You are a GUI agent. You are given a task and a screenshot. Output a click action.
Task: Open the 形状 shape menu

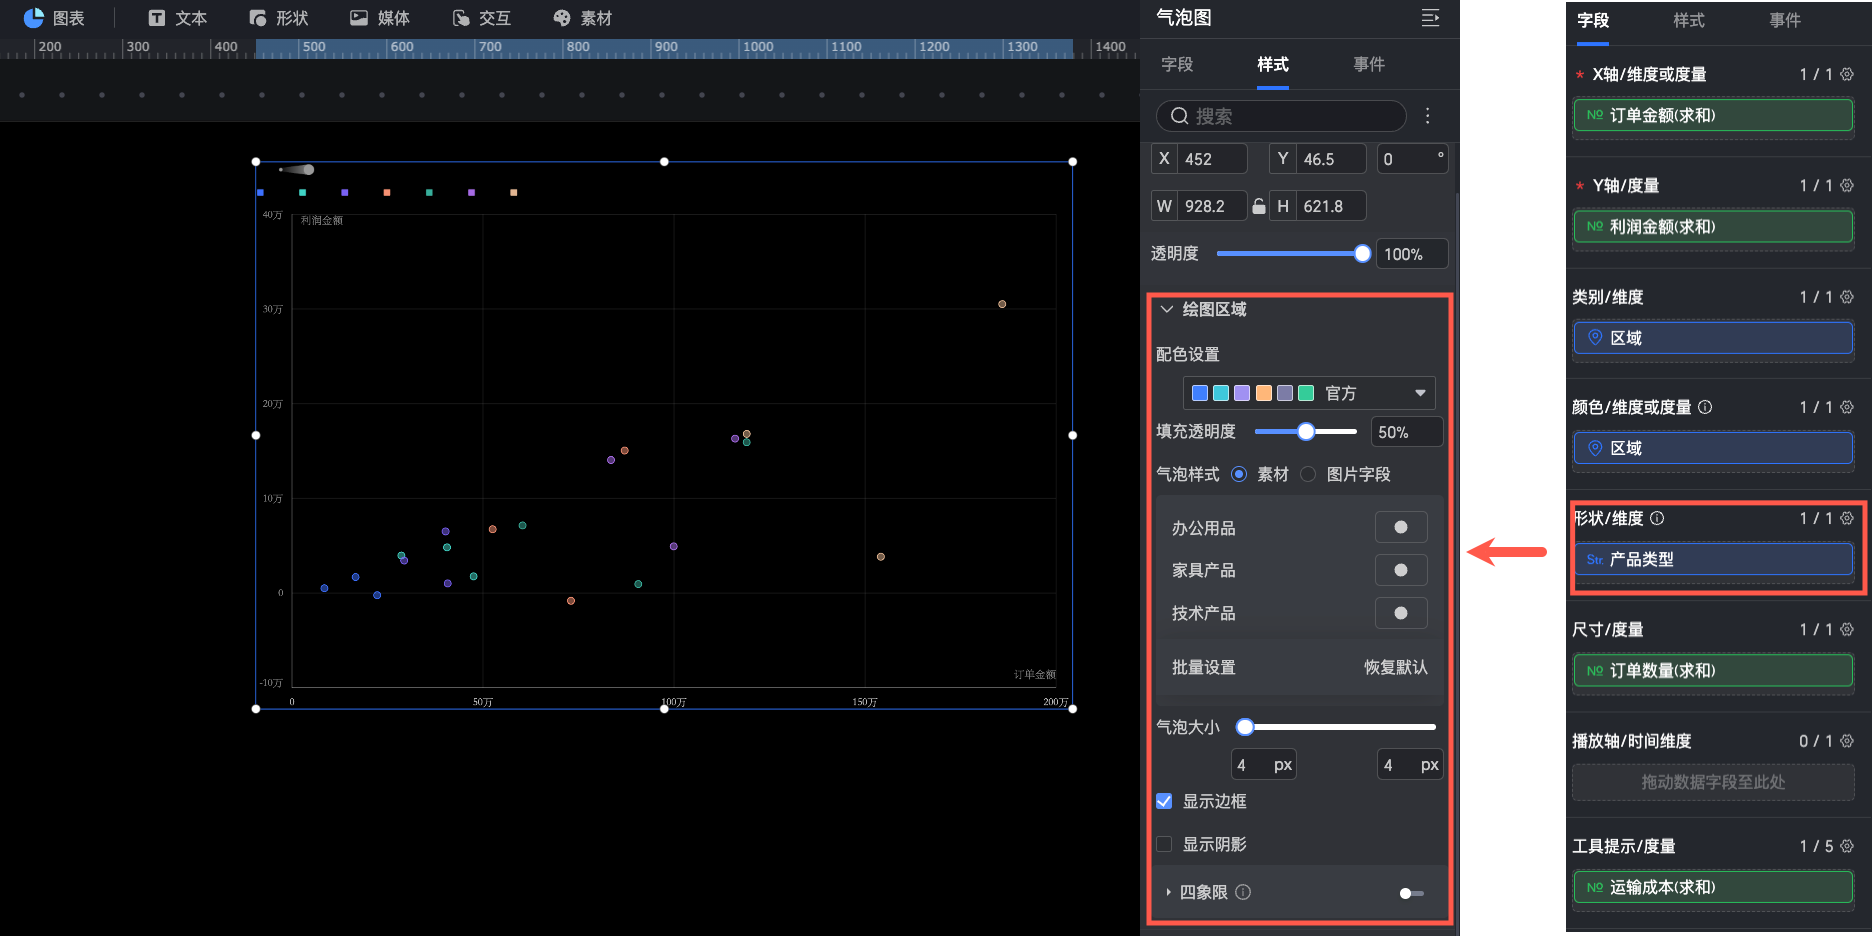(278, 18)
